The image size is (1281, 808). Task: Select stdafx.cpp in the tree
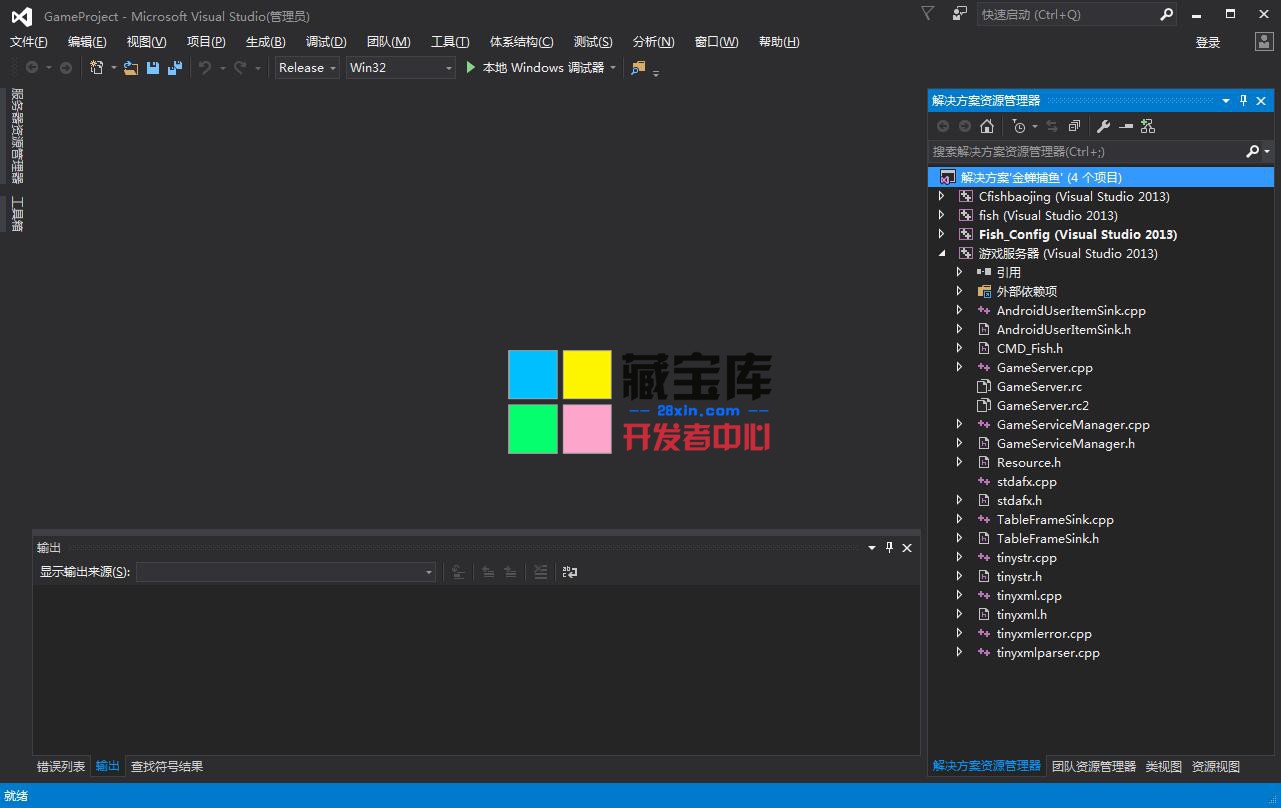click(1026, 481)
